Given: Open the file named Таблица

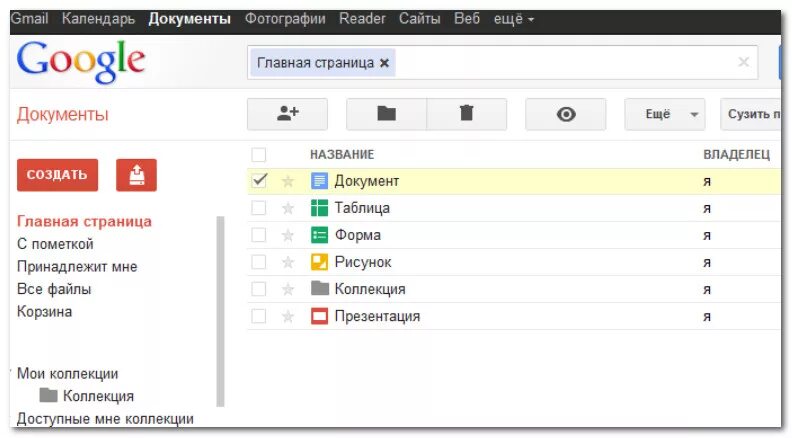Looking at the screenshot, I should pos(362,208).
